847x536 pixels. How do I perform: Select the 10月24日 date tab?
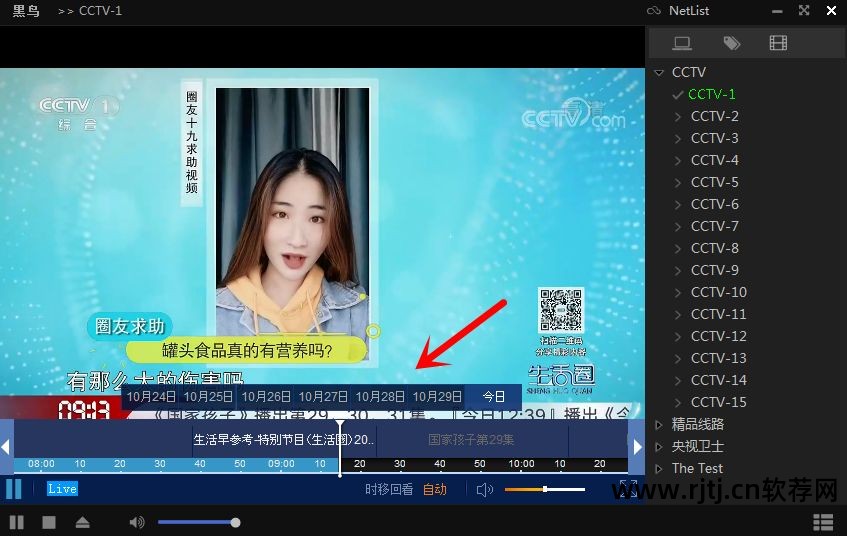coord(151,397)
